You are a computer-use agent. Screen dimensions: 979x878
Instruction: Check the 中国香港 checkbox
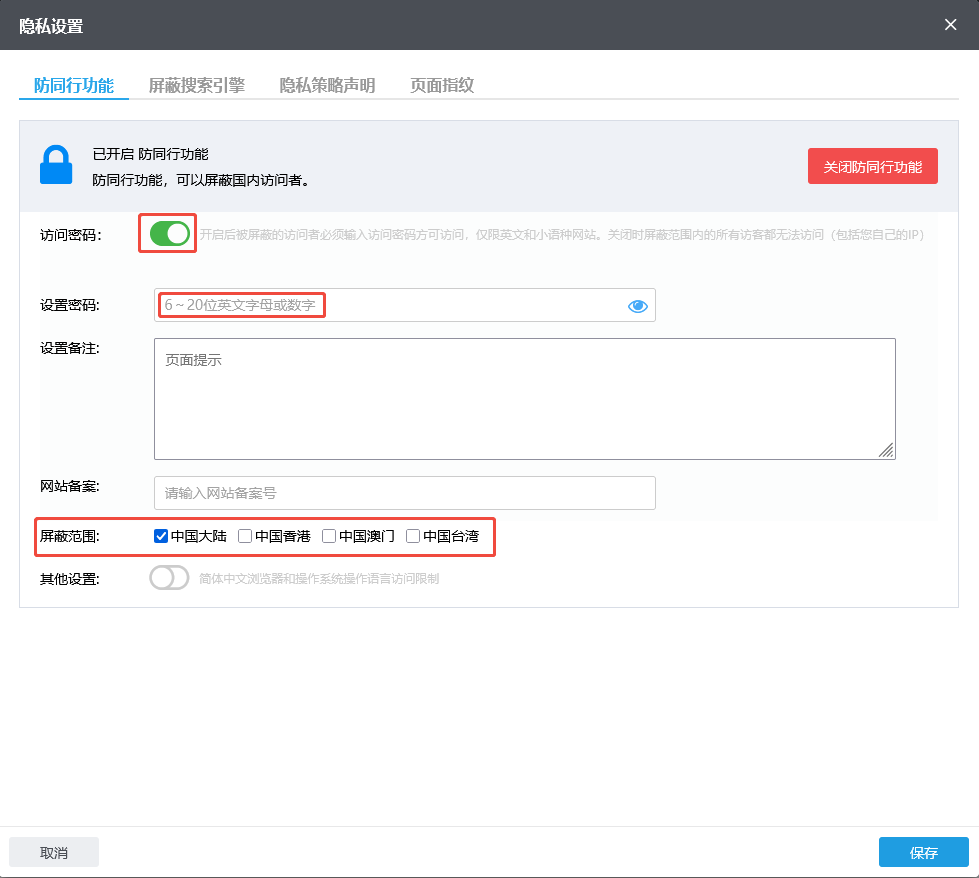pyautogui.click(x=244, y=535)
